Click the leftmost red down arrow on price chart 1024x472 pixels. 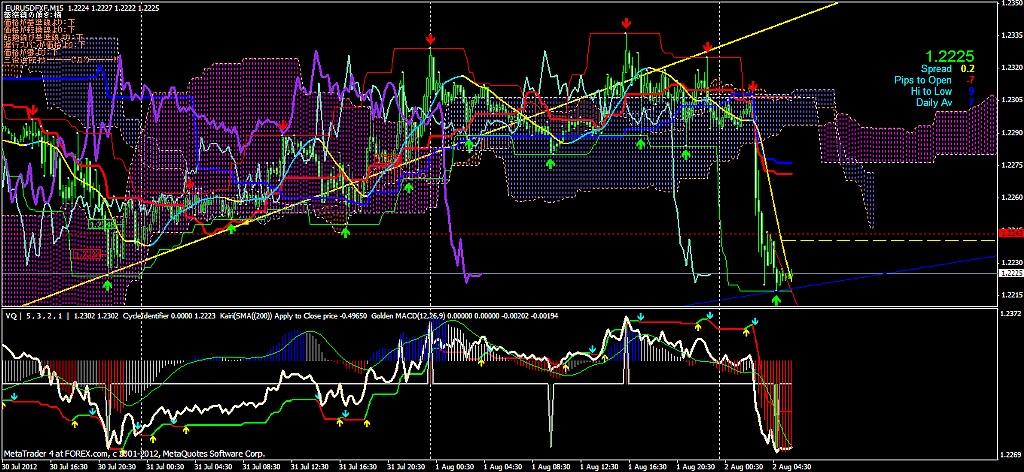tap(34, 111)
